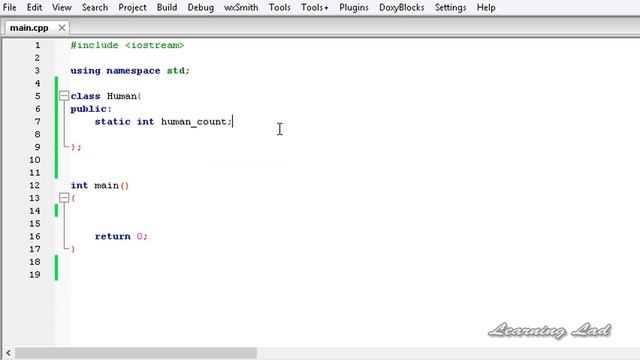Click the left arrow of horizontal scrollbar
Image resolution: width=640 pixels, height=360 pixels.
click(8, 353)
